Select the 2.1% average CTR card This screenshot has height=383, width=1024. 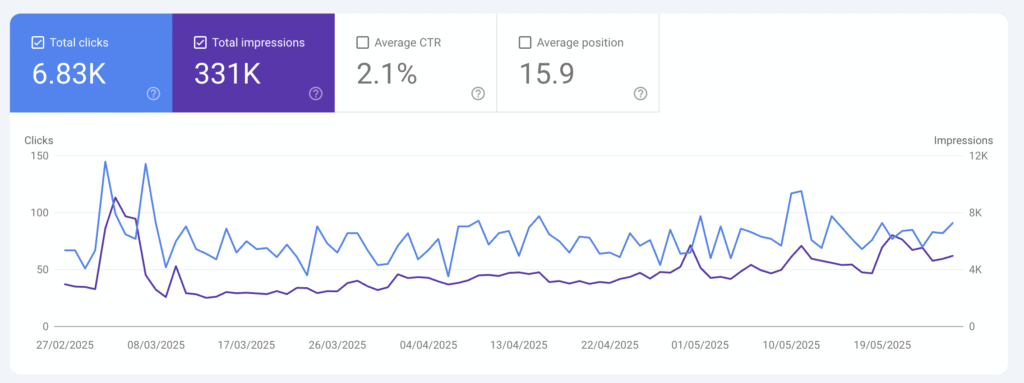[x=415, y=63]
